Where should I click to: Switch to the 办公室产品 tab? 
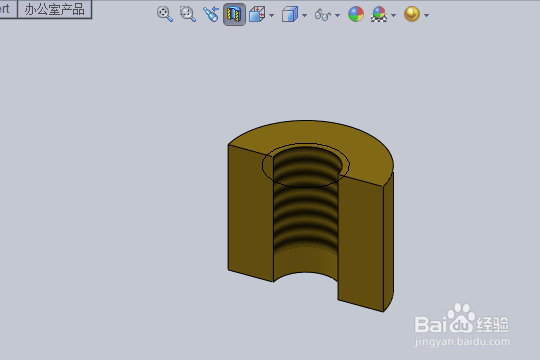[54, 9]
